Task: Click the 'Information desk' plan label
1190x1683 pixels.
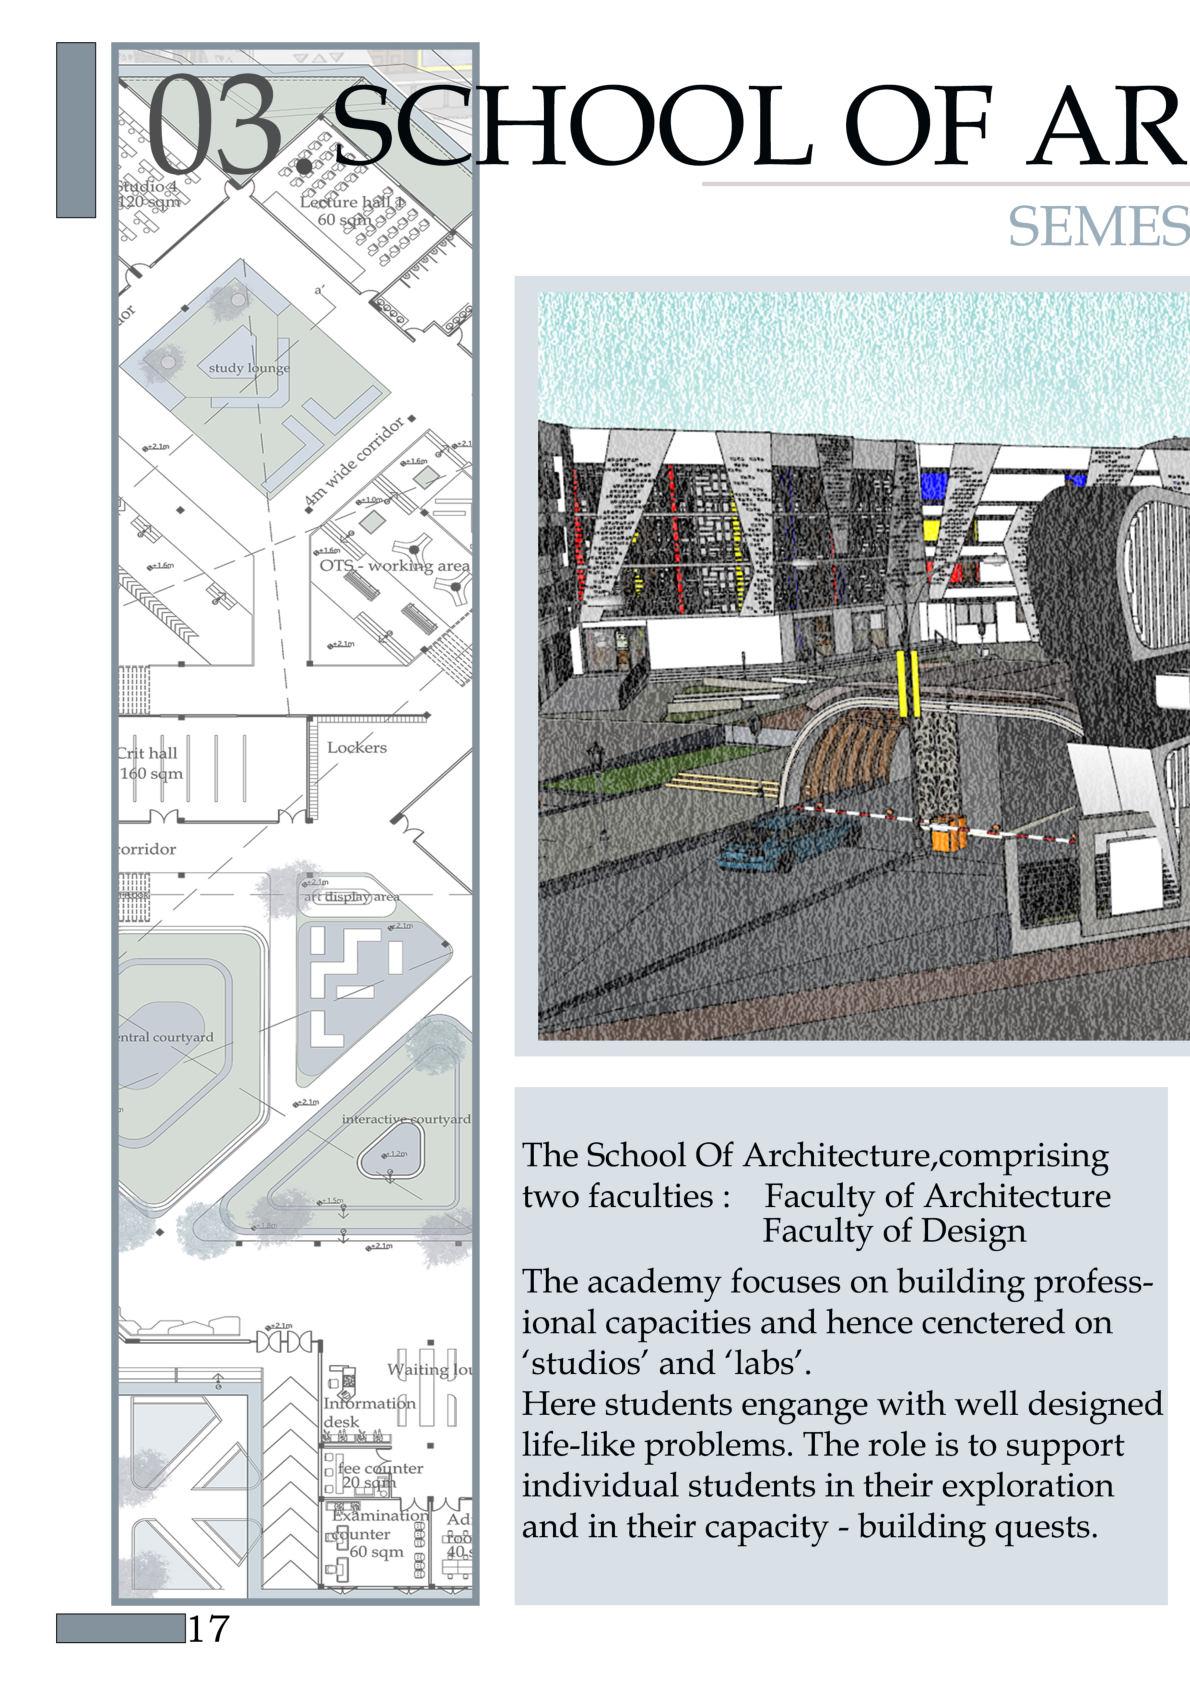Action: click(368, 1411)
